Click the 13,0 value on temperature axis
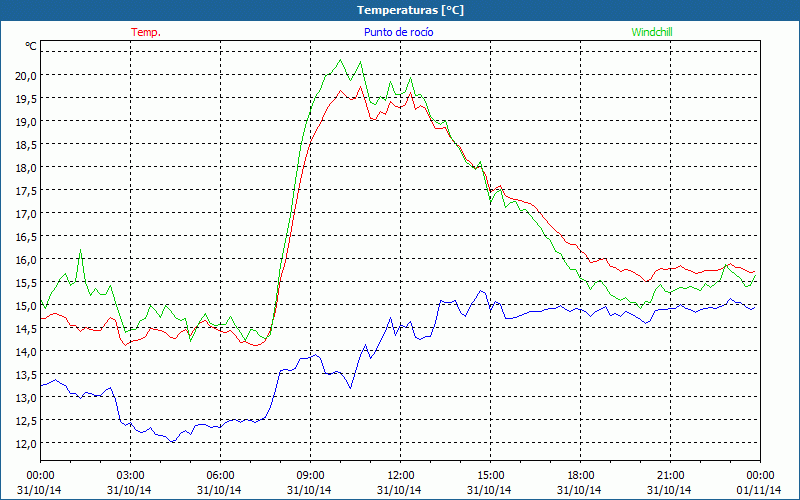 coord(27,397)
